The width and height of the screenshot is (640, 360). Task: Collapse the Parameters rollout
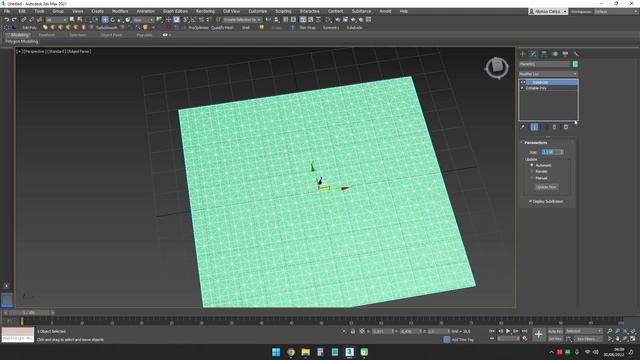522,142
